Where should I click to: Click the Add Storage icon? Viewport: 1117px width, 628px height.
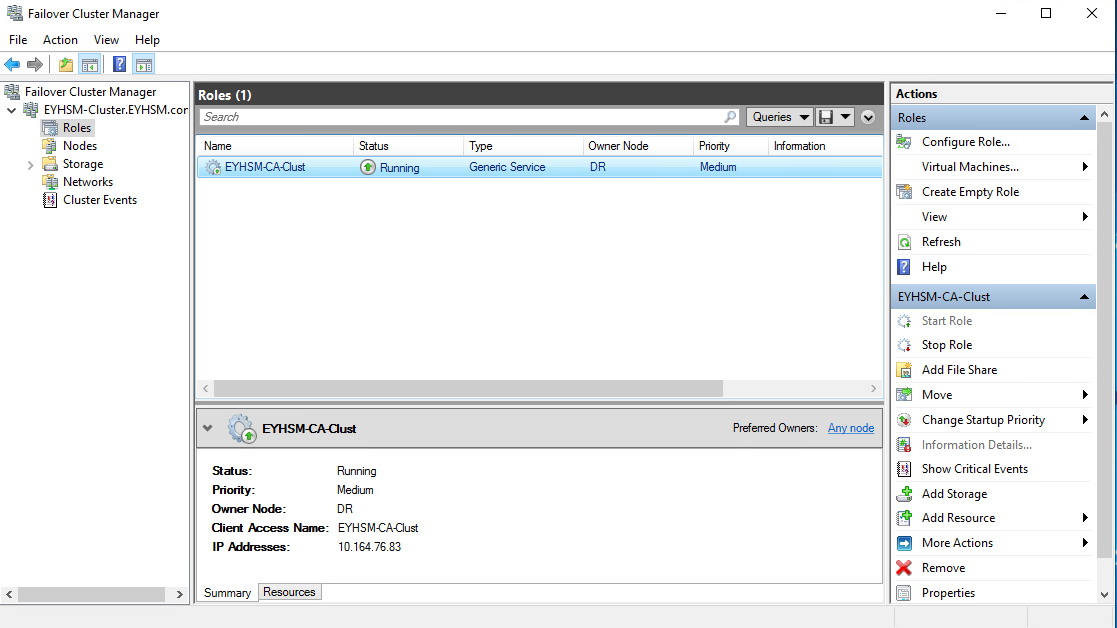click(x=904, y=493)
